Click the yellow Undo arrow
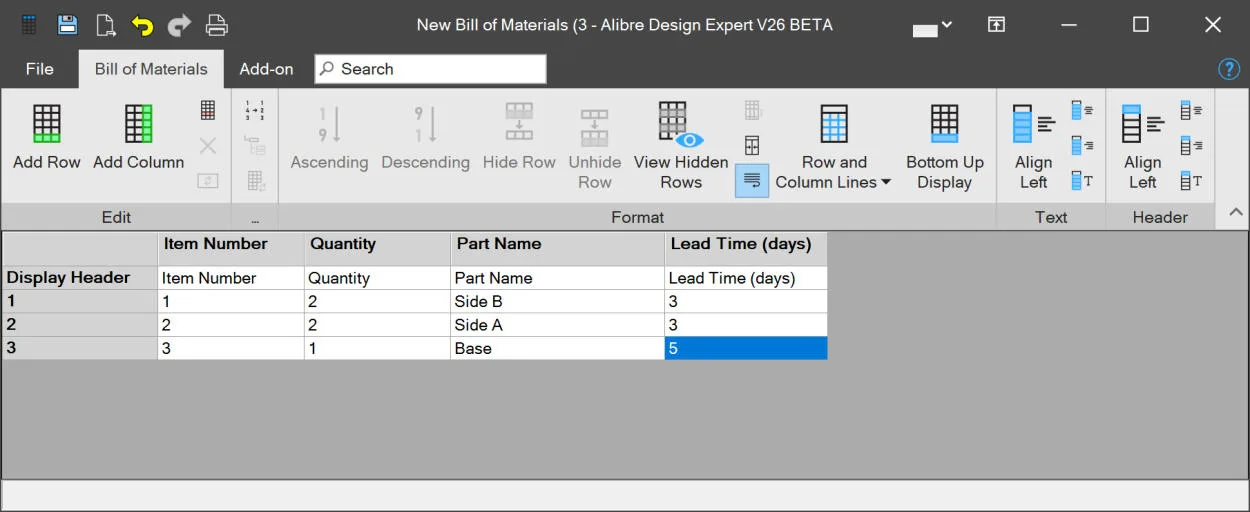 click(x=143, y=25)
